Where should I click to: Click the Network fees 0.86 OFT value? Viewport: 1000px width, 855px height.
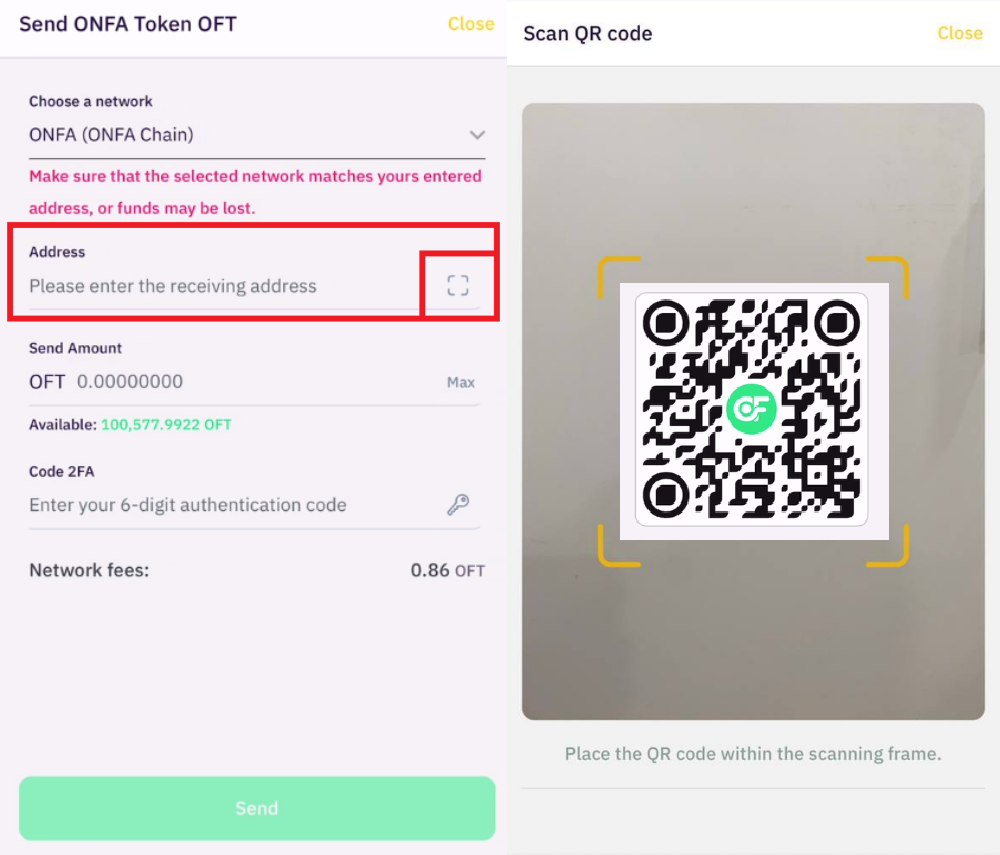point(447,571)
